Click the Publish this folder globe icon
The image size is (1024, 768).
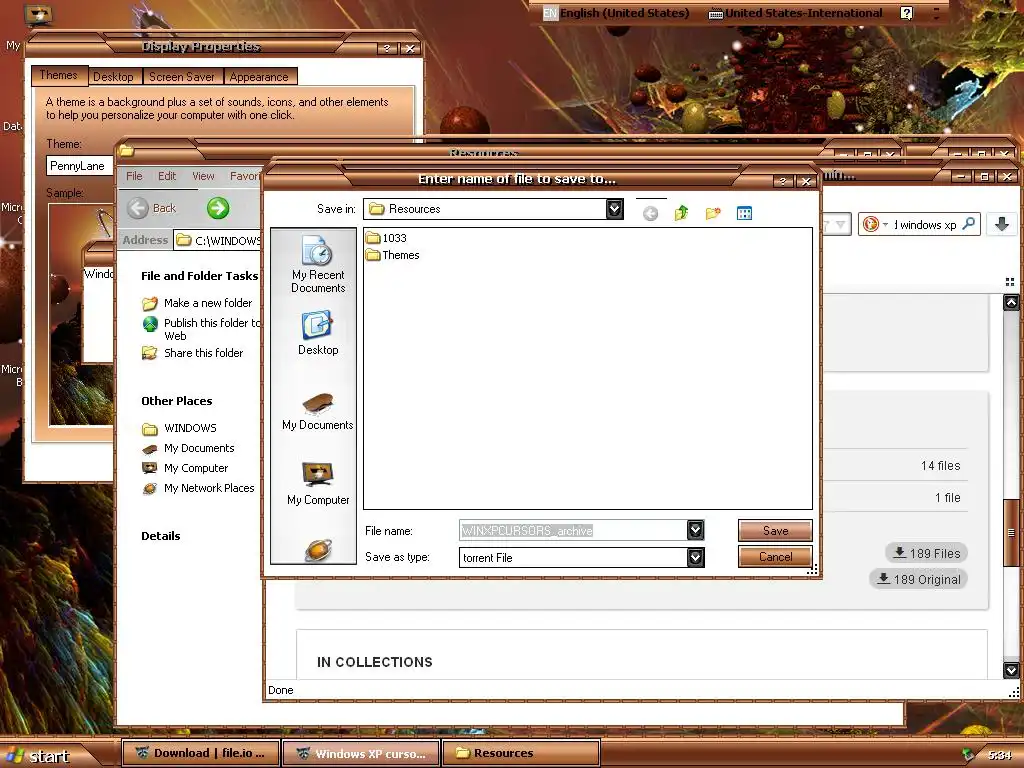pyautogui.click(x=150, y=324)
